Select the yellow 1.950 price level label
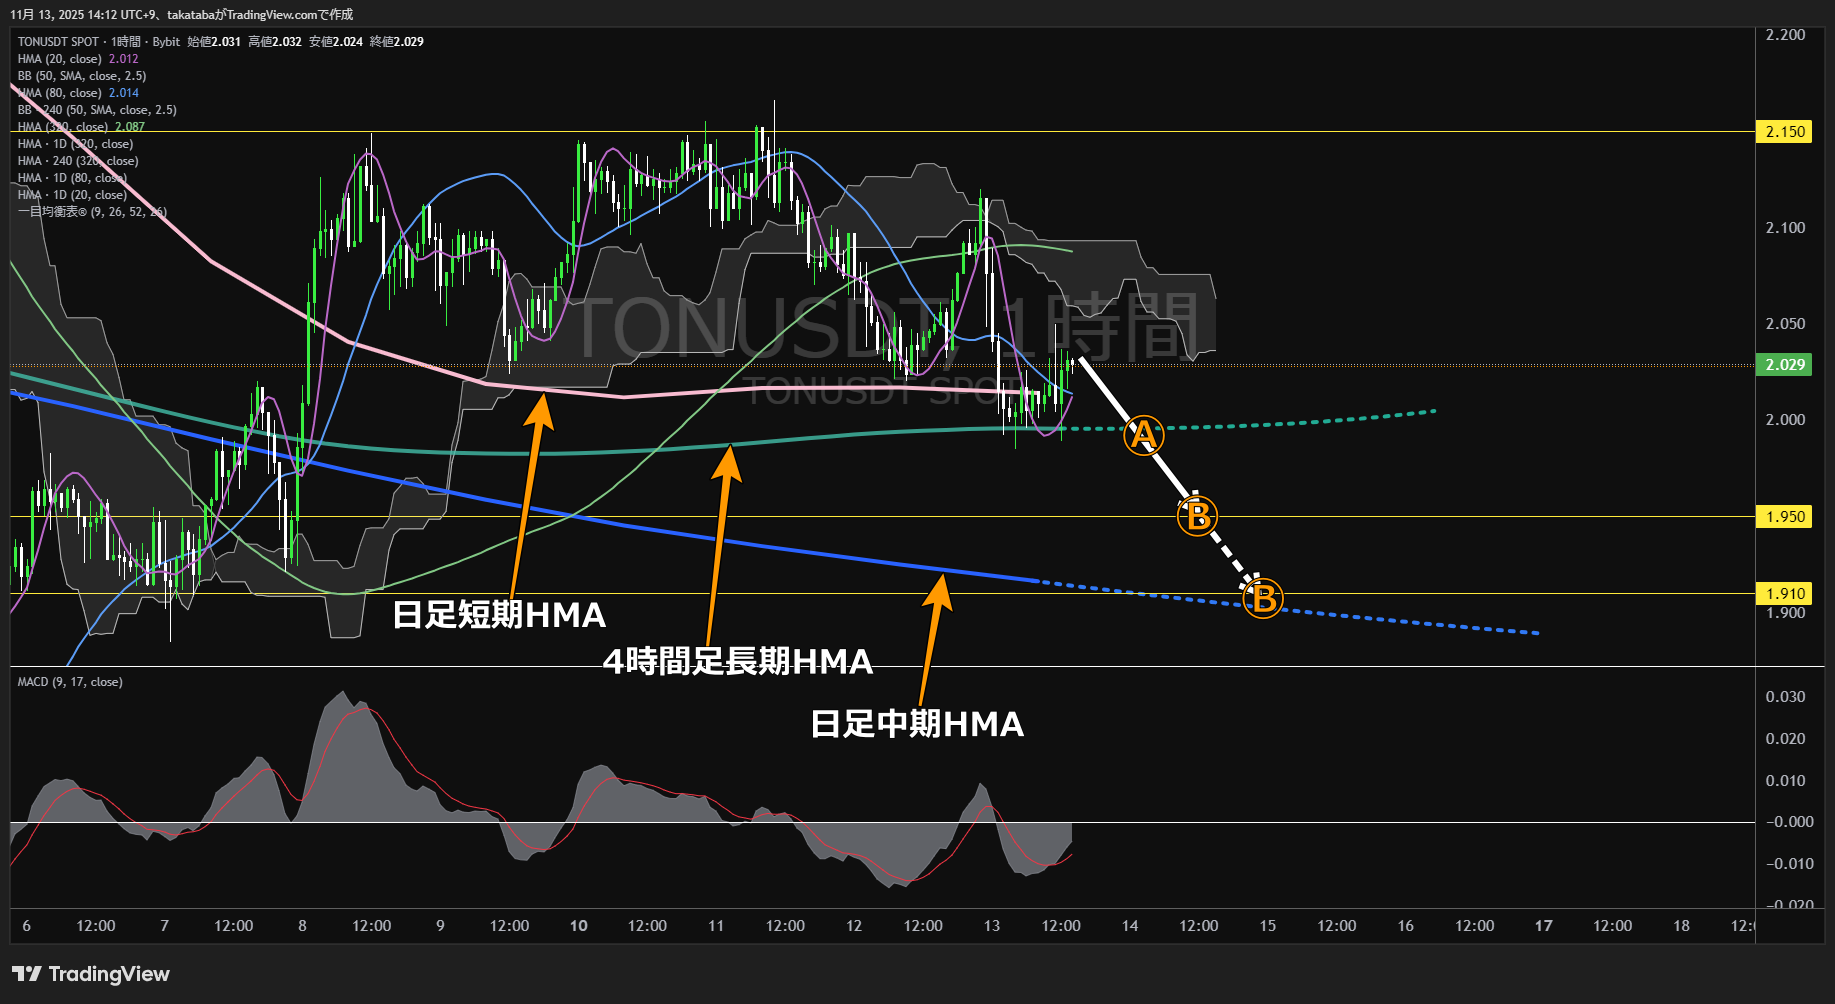 (1786, 516)
